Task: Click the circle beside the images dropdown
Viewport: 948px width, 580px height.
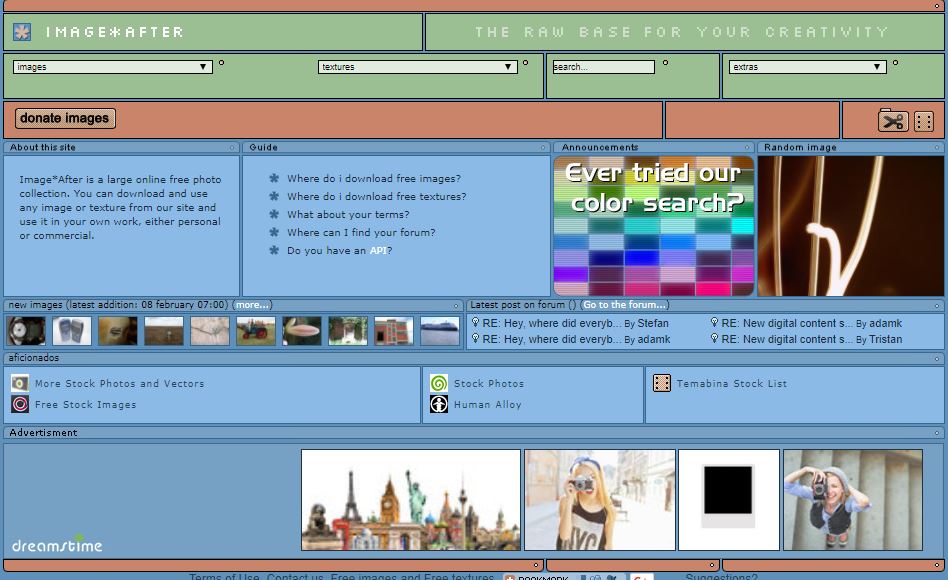Action: click(221, 62)
